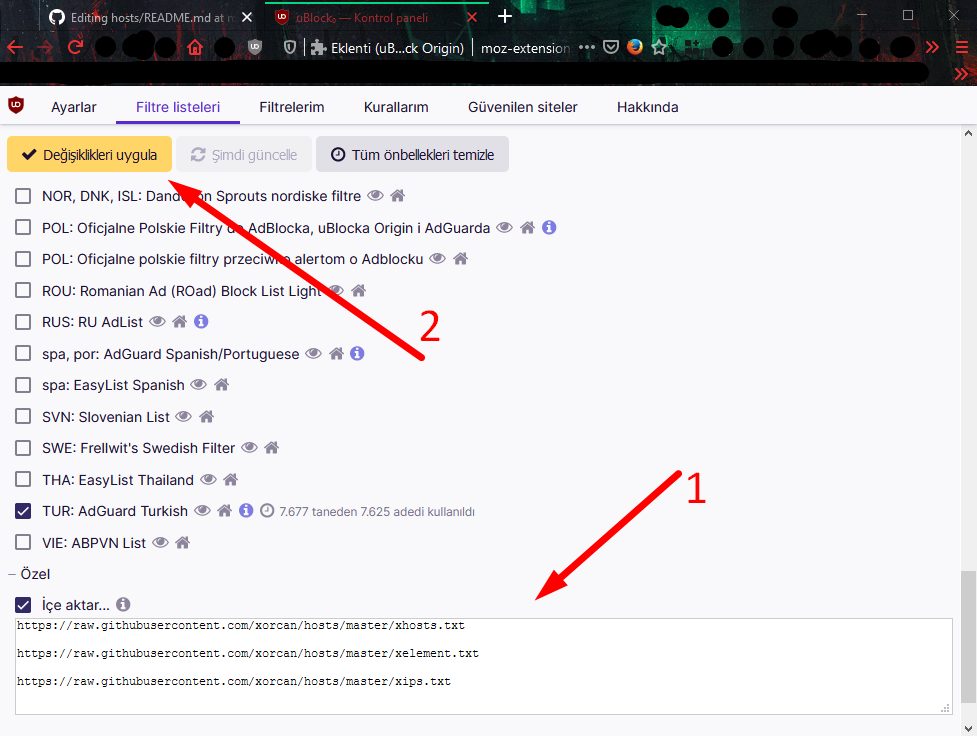The width and height of the screenshot is (977, 736).
Task: Click the bookmark star icon in address bar
Action: pyautogui.click(x=659, y=47)
